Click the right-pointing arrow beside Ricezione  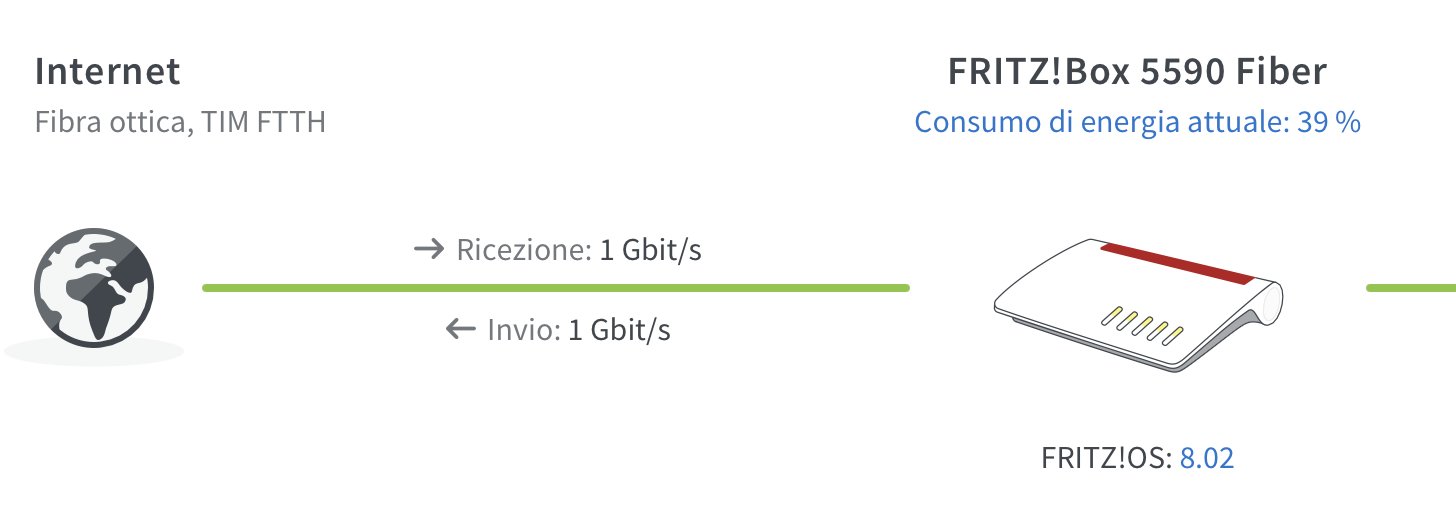[x=429, y=250]
